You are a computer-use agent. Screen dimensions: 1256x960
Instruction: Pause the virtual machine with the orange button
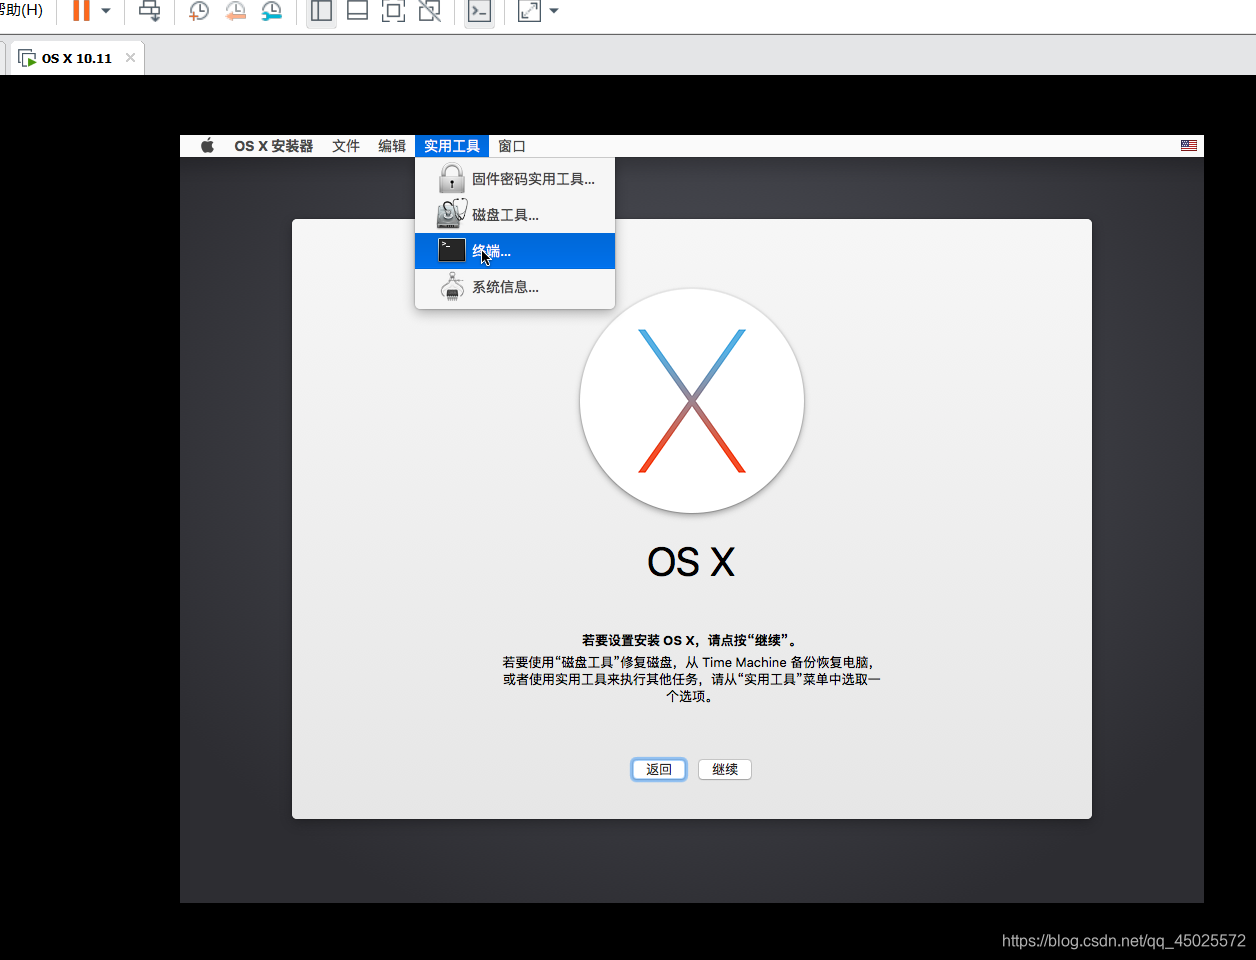click(81, 11)
